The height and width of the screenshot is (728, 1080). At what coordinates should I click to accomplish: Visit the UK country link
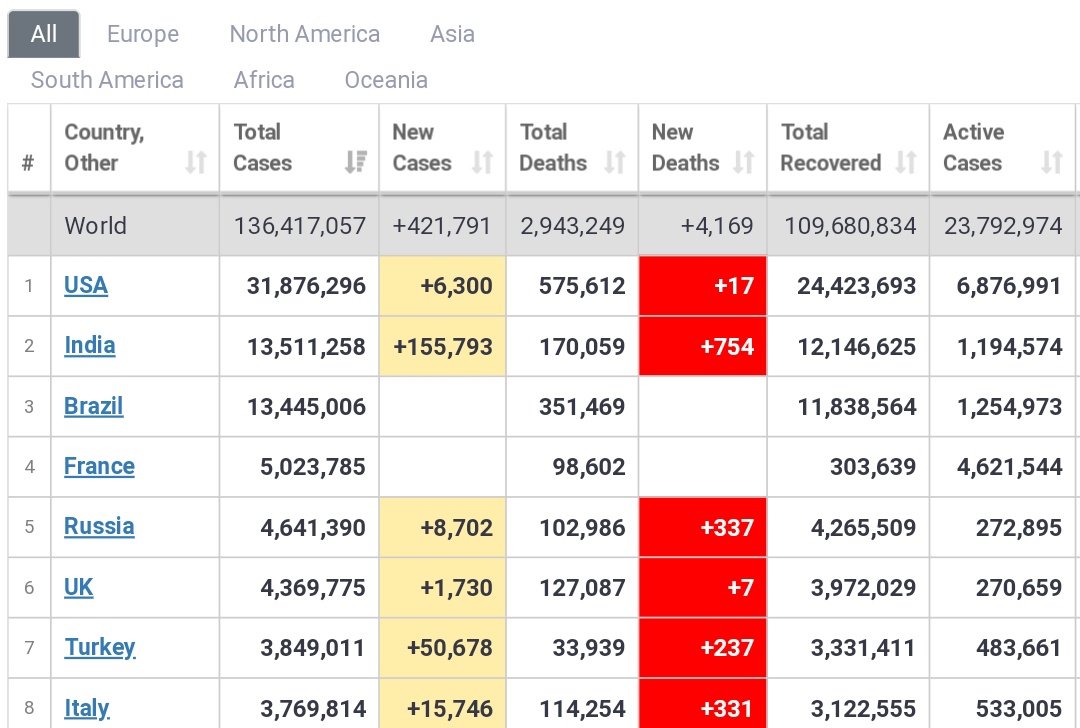[79, 587]
